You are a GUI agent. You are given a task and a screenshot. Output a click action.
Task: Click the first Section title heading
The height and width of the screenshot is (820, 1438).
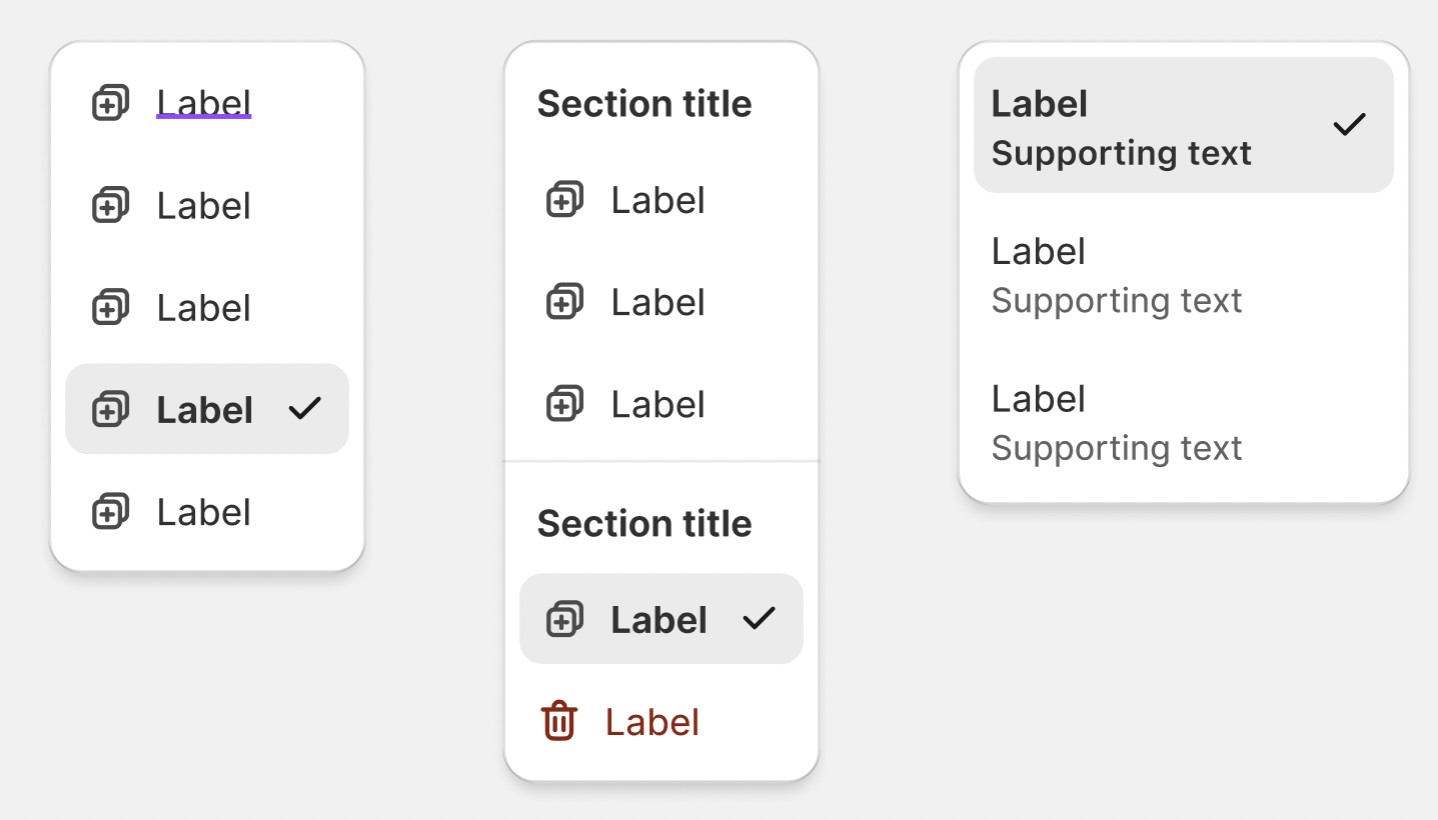point(644,104)
